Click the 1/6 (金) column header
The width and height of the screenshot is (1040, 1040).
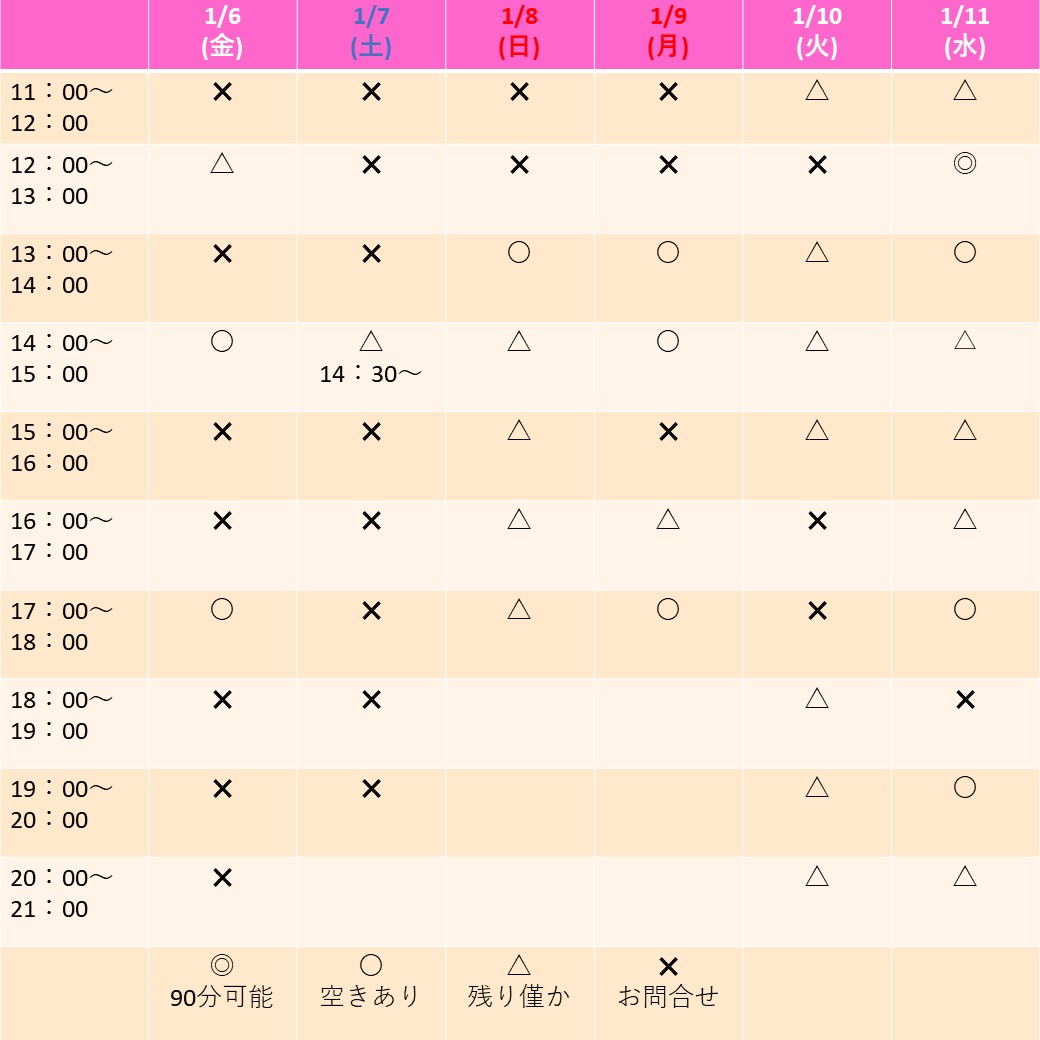(x=222, y=32)
